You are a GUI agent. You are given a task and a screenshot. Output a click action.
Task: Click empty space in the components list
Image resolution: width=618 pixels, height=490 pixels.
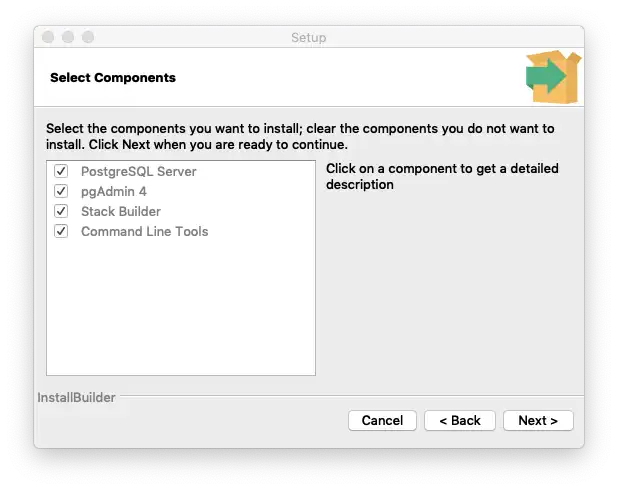pyautogui.click(x=180, y=310)
